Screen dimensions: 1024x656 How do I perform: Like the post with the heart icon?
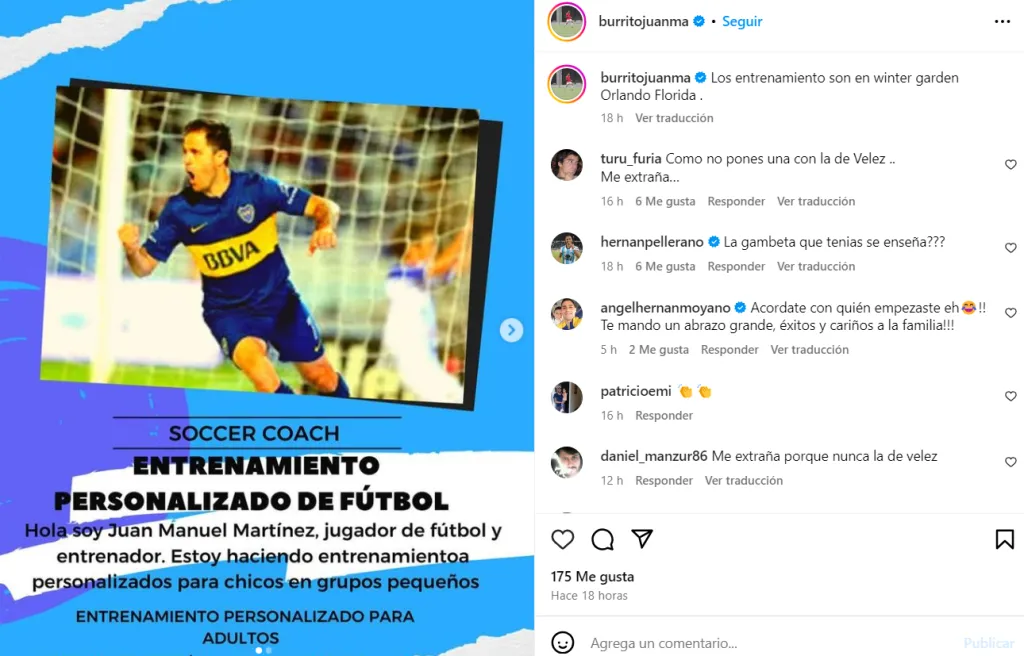point(562,539)
